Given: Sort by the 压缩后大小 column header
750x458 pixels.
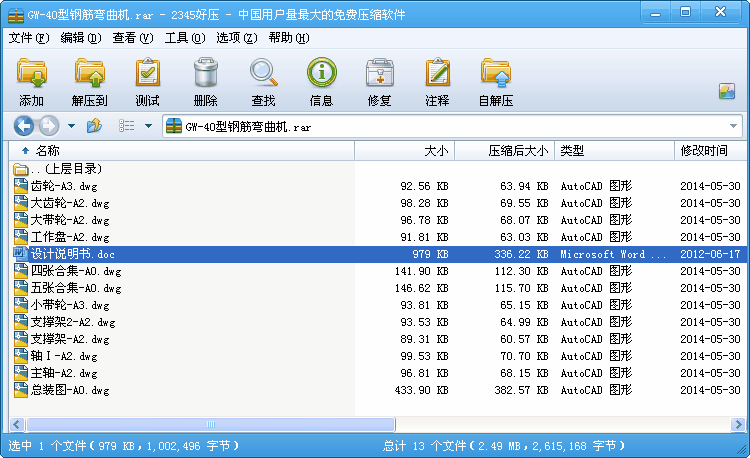Looking at the screenshot, I should 505,151.
